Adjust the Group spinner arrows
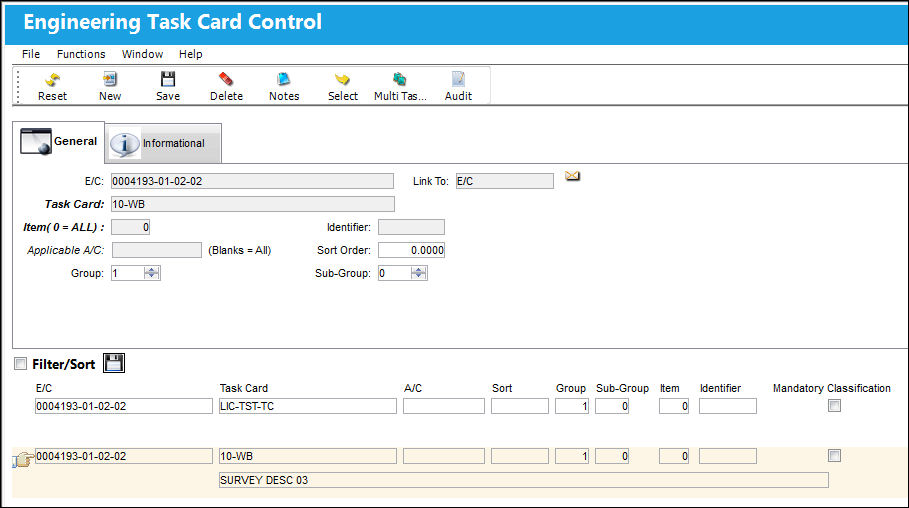 [151, 273]
